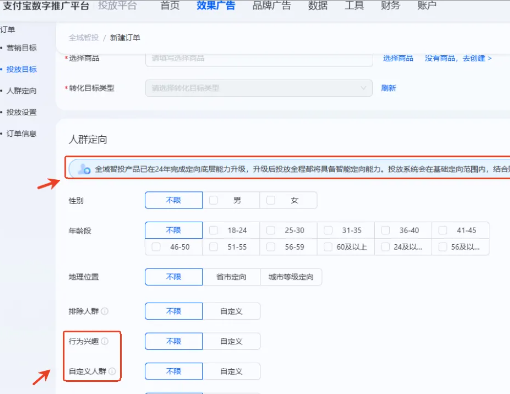This screenshot has height=394, width=510.
Task: Select 不限 for 行为兴趣
Action: click(x=174, y=341)
